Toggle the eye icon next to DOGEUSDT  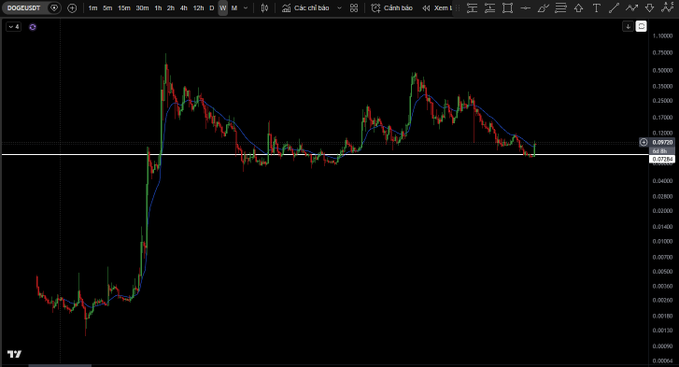54,8
